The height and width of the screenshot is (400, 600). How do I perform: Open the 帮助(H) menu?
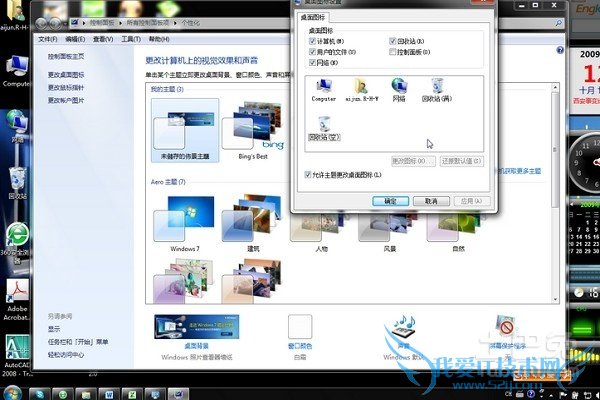tap(159, 39)
